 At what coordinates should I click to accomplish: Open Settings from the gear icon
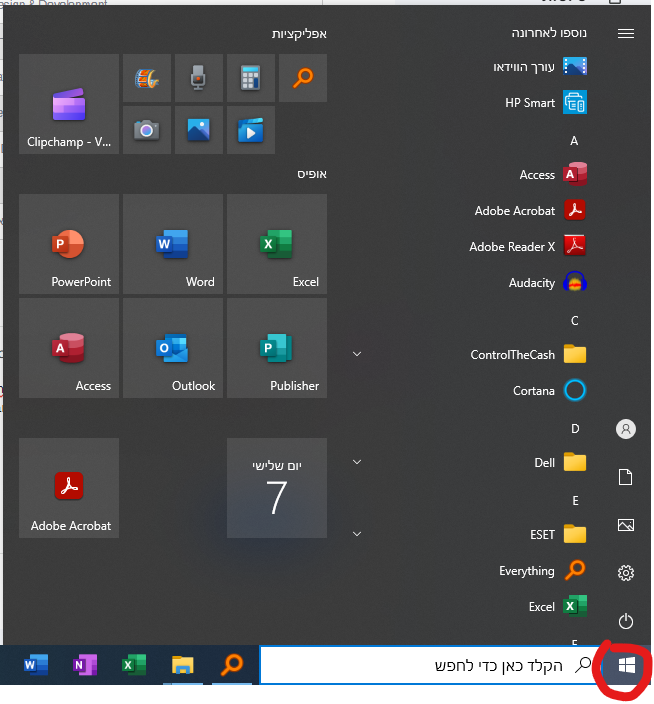pyautogui.click(x=626, y=573)
